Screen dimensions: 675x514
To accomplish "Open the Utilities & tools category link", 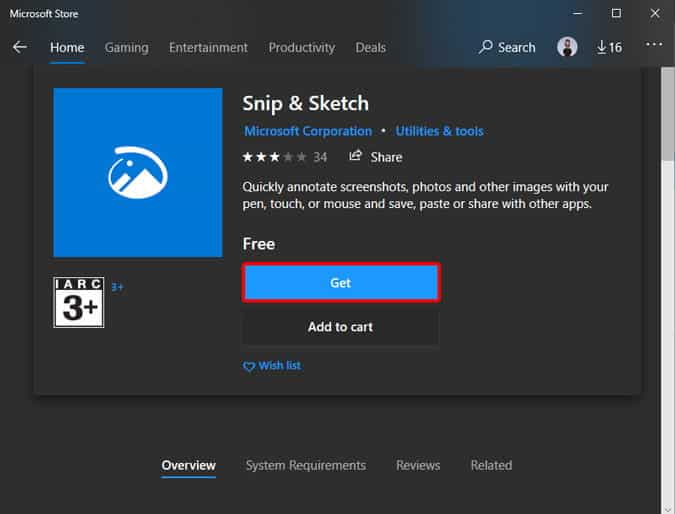I will coord(440,131).
